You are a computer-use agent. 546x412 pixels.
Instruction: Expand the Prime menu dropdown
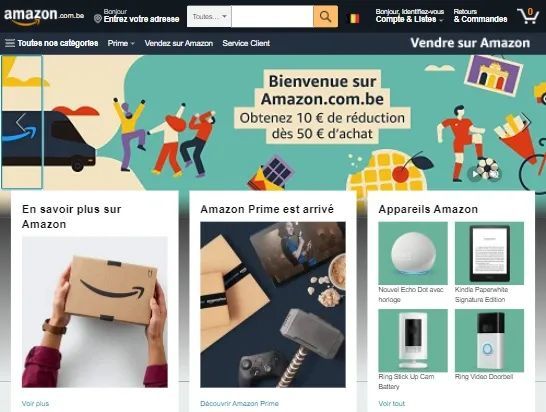coord(121,43)
